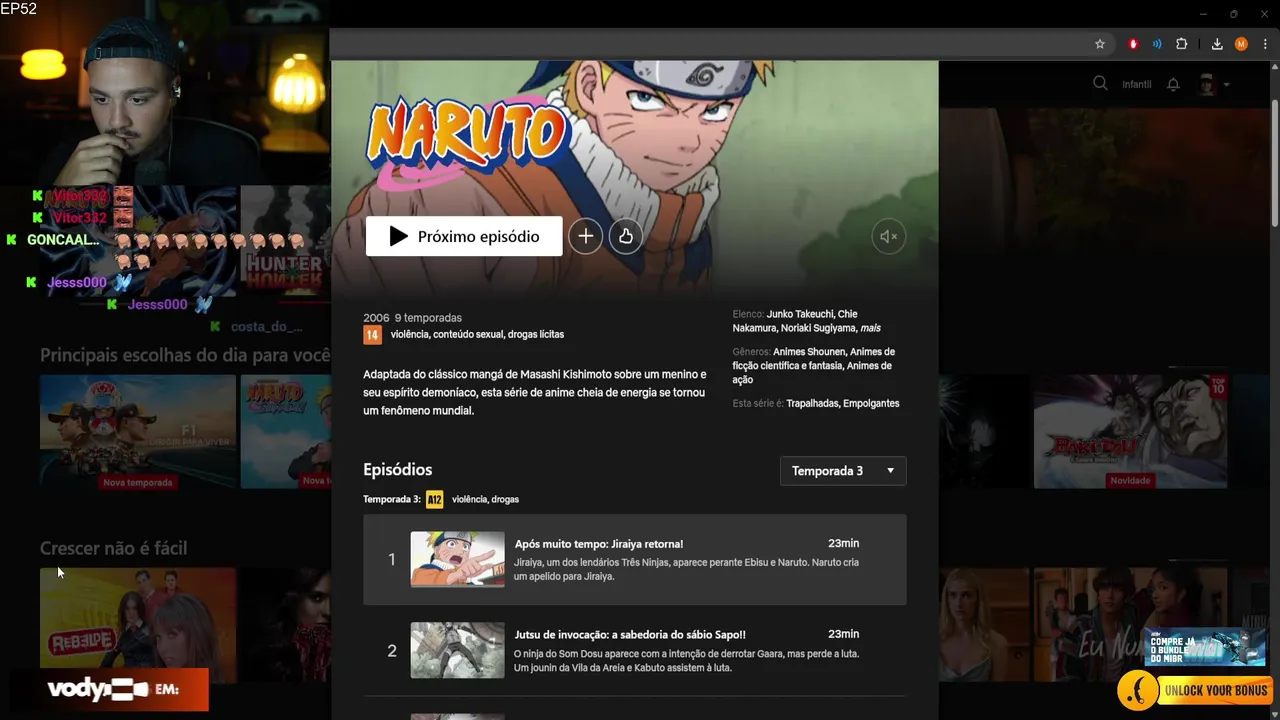Click 'Principais escolhas do dia para você' heading

[185, 355]
